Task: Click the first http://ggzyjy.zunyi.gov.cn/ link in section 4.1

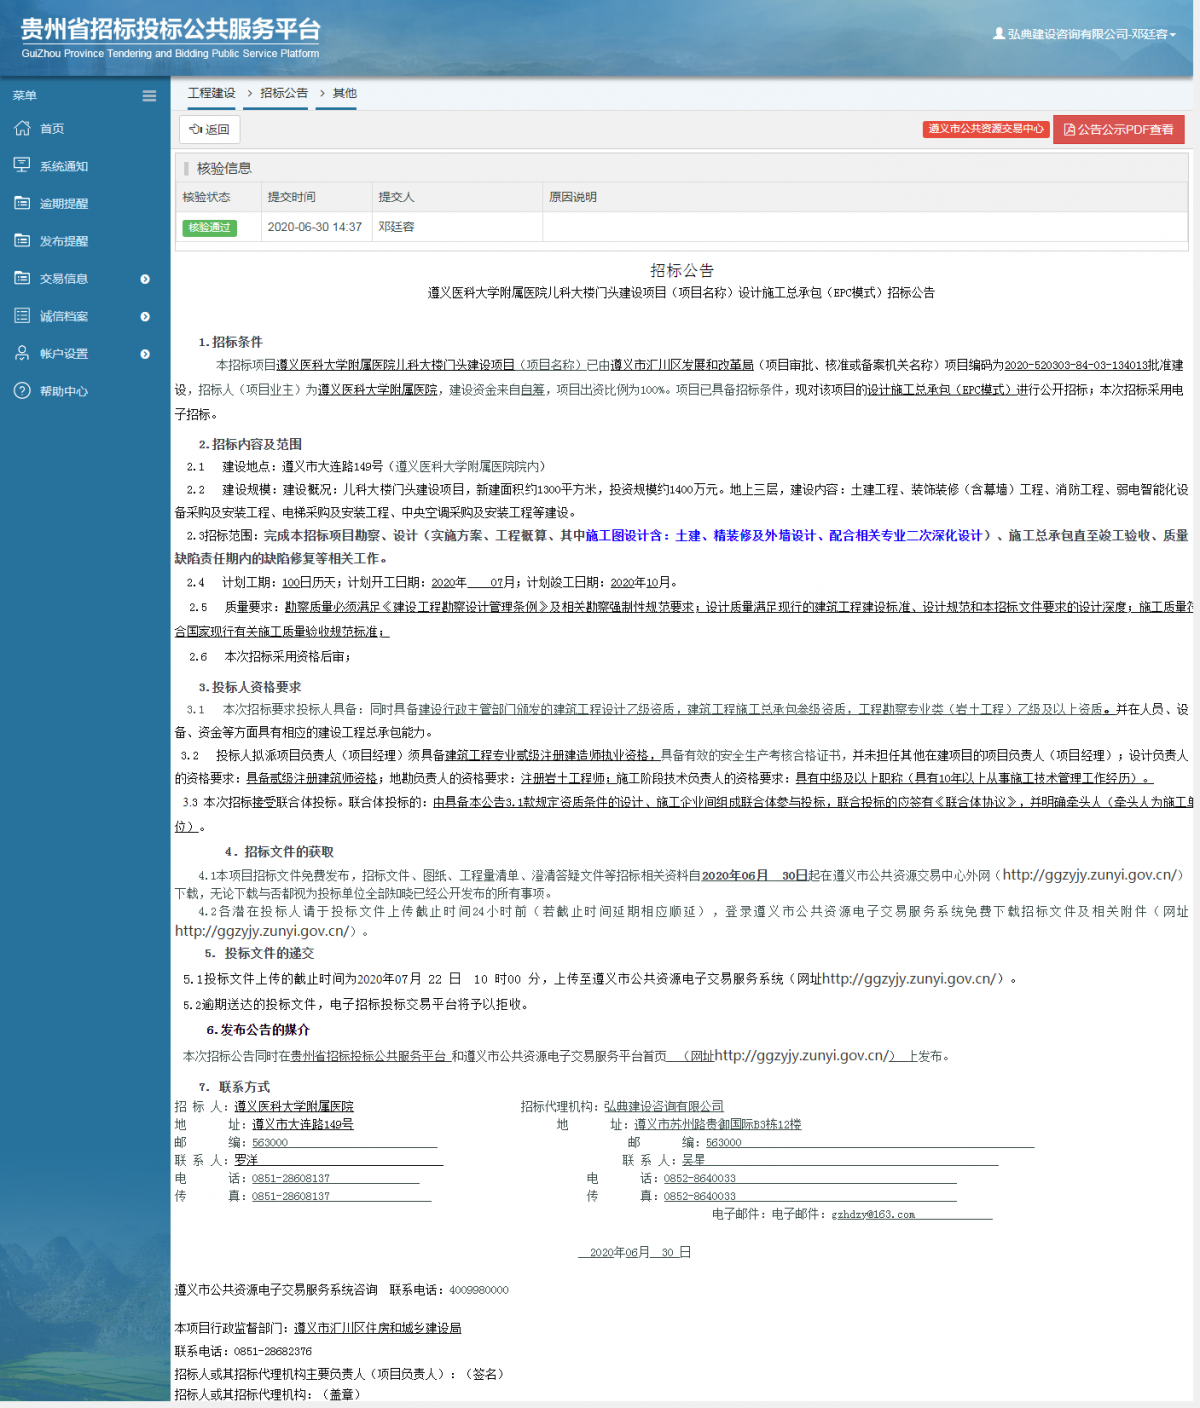Action: coord(1090,875)
